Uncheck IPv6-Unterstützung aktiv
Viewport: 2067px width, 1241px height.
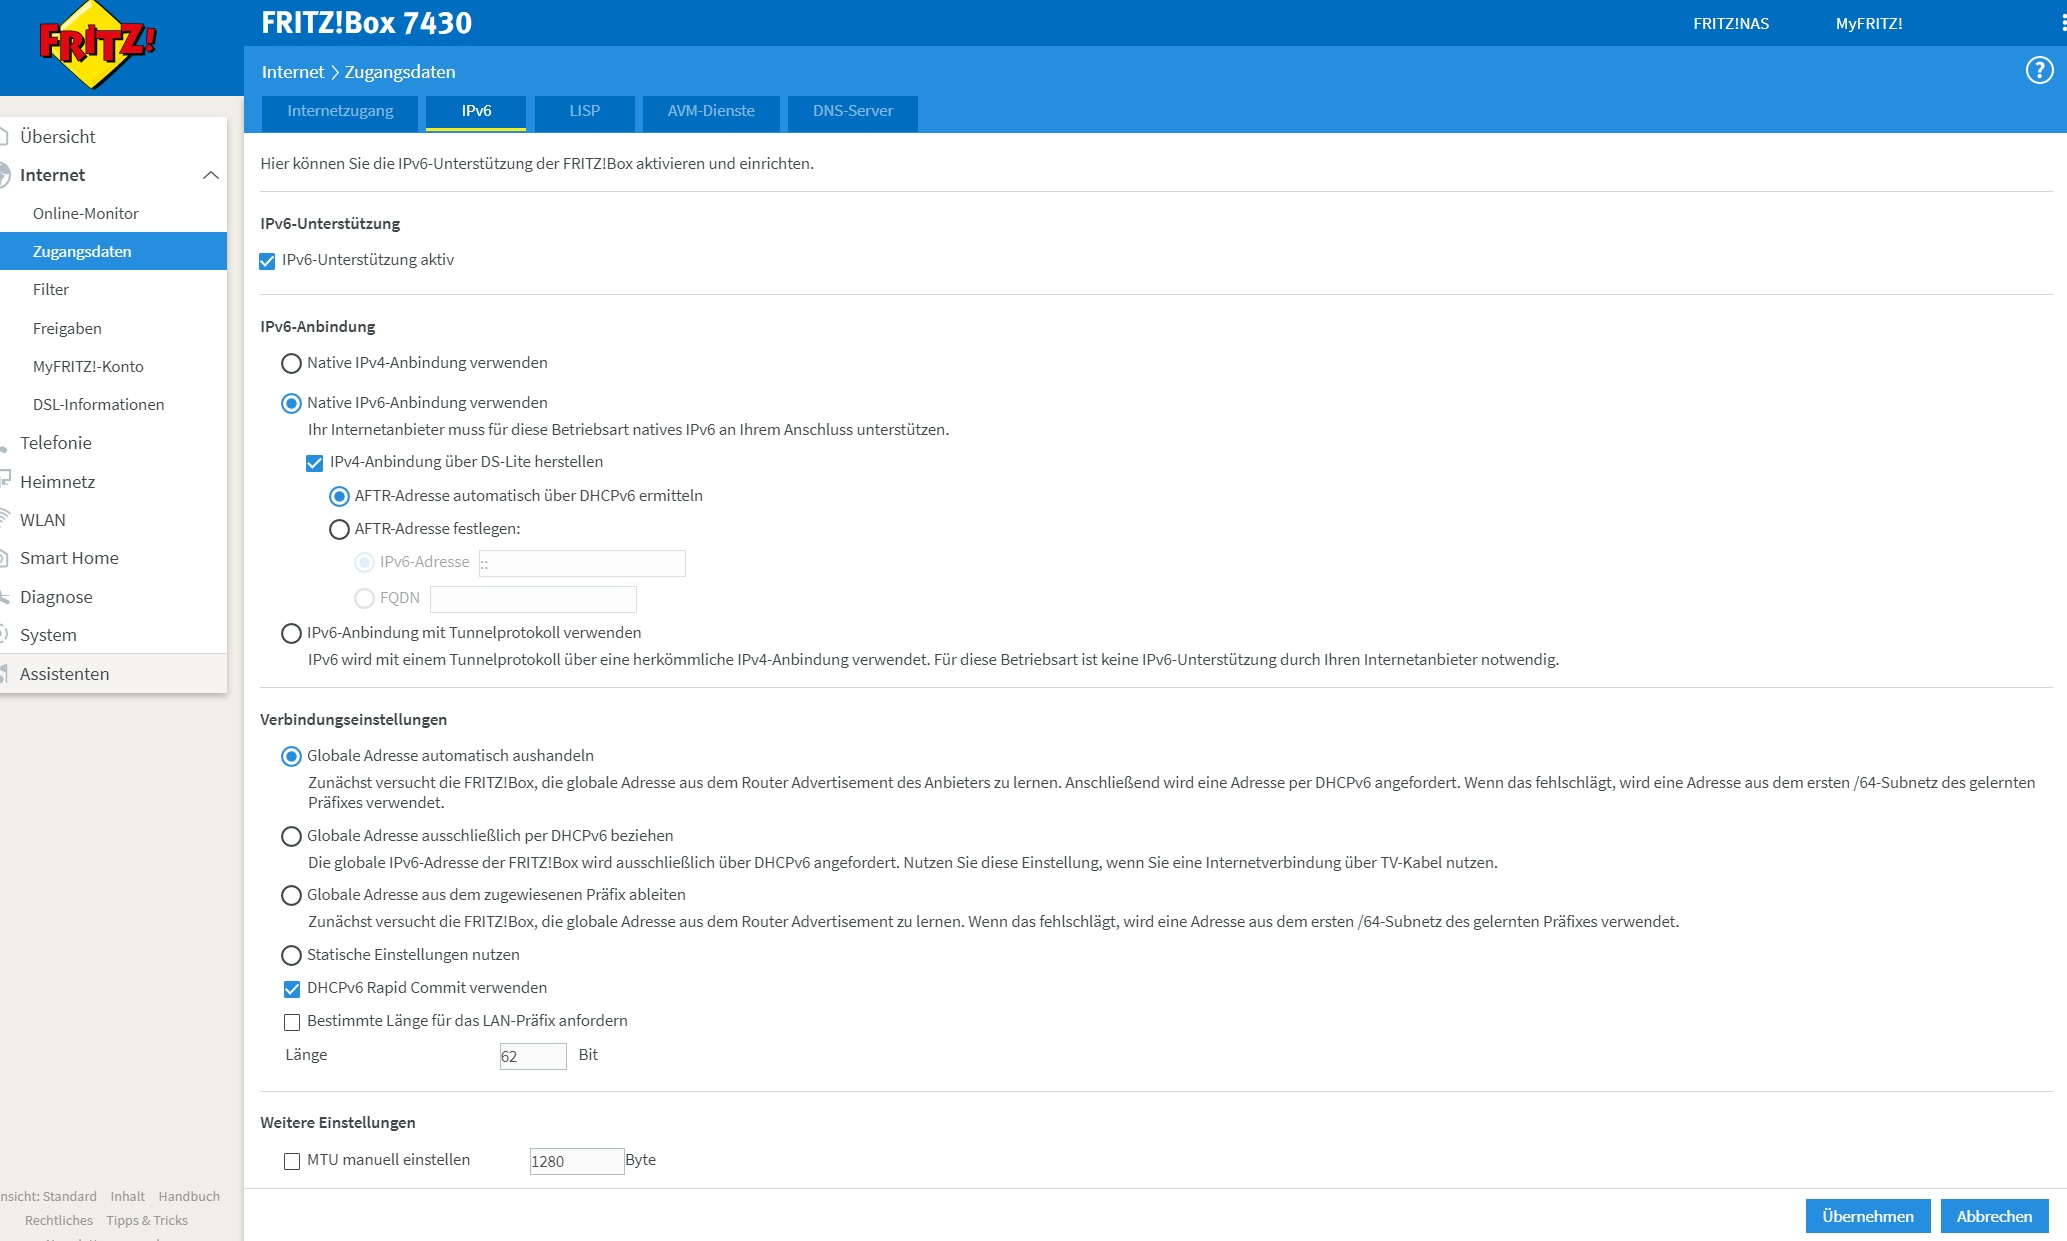[267, 261]
